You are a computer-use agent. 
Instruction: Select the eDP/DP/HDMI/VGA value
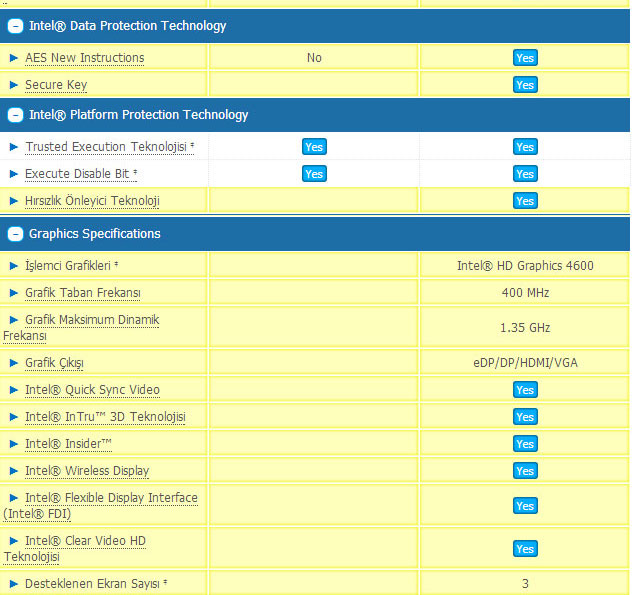point(525,363)
